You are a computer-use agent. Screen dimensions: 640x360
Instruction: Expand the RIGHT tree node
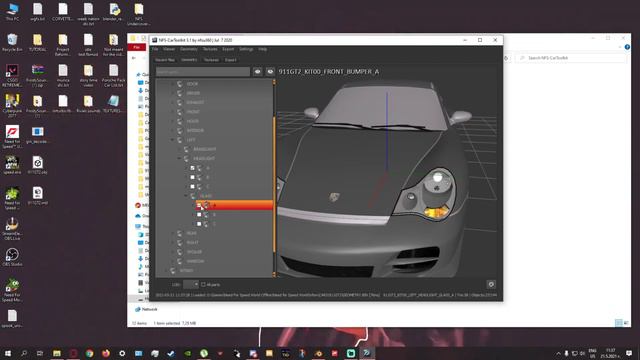click(x=172, y=242)
